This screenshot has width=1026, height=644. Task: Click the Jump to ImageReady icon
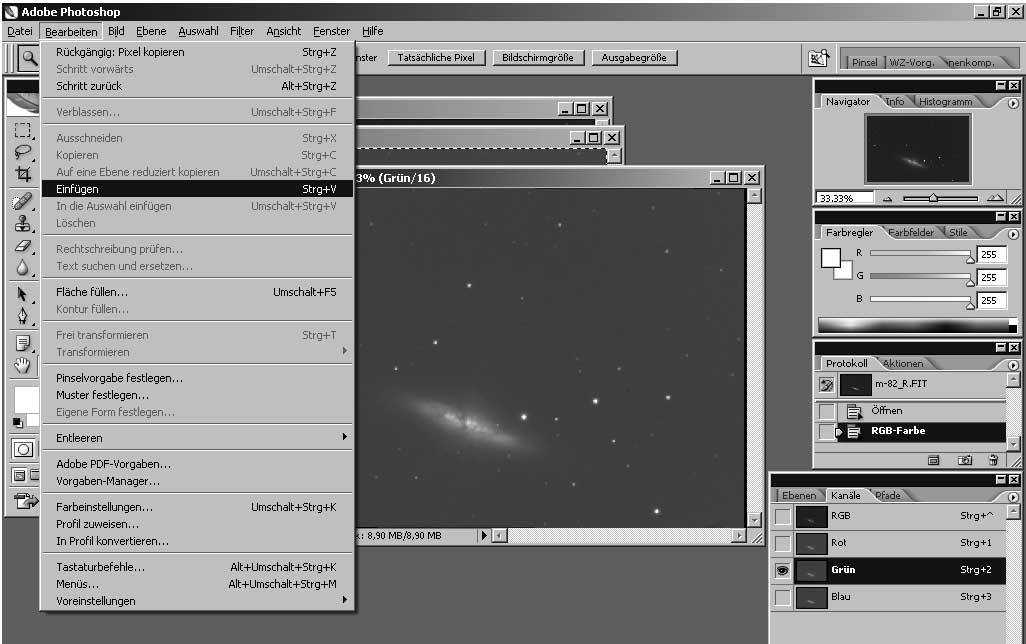tap(26, 501)
